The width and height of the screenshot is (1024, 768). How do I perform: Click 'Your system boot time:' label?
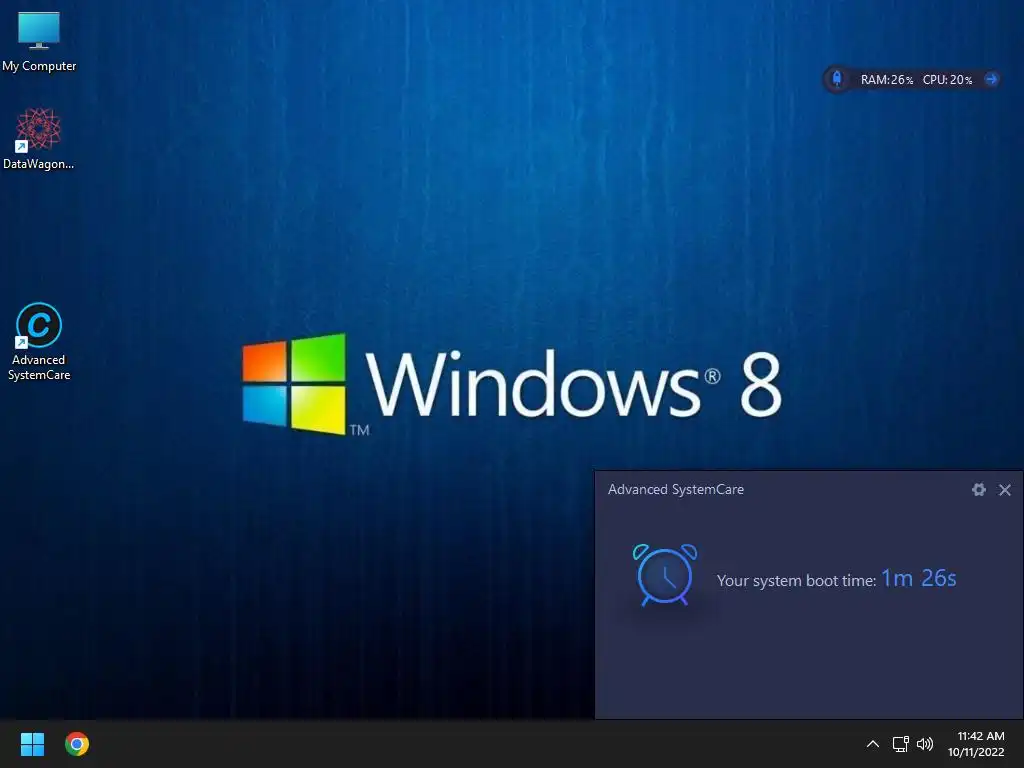click(796, 581)
